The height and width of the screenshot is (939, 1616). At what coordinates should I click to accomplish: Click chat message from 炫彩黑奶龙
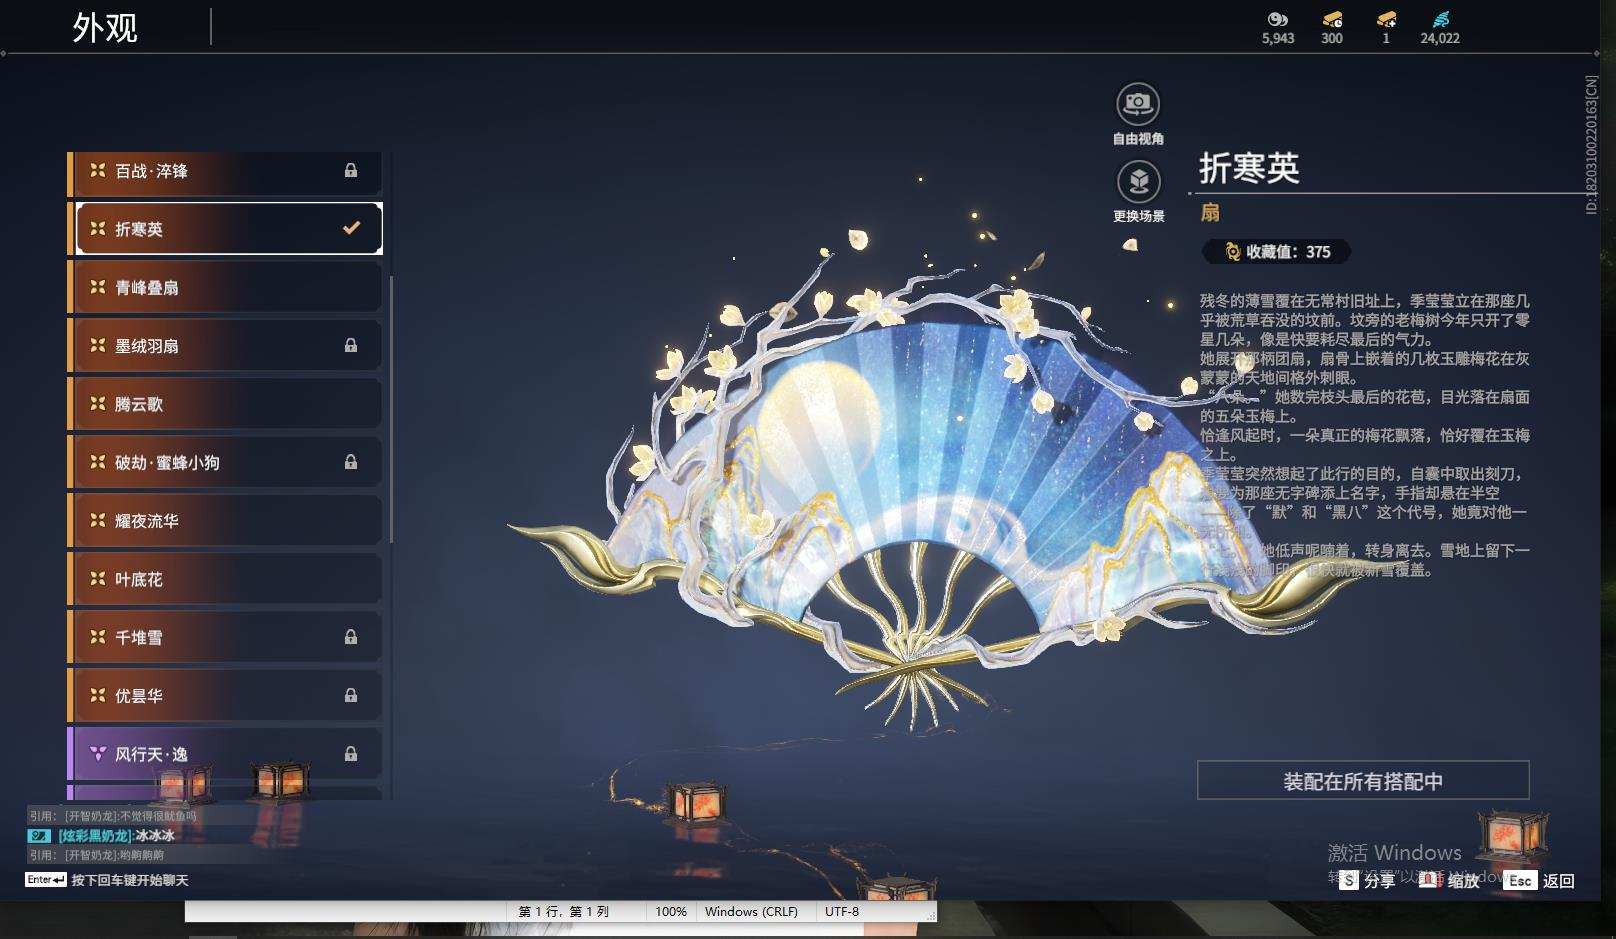click(116, 835)
